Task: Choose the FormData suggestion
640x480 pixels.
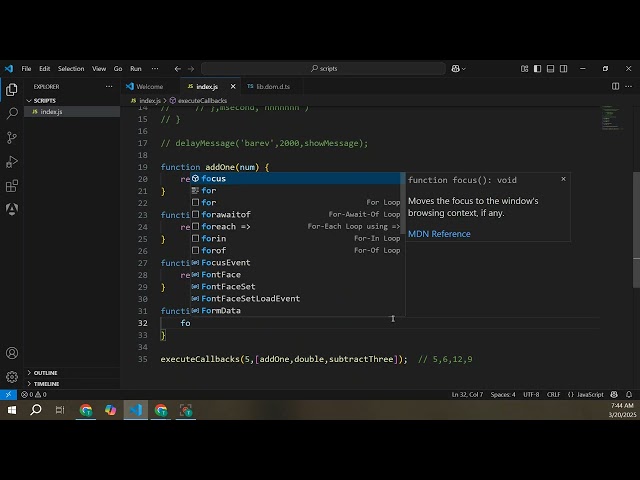Action: [296, 311]
